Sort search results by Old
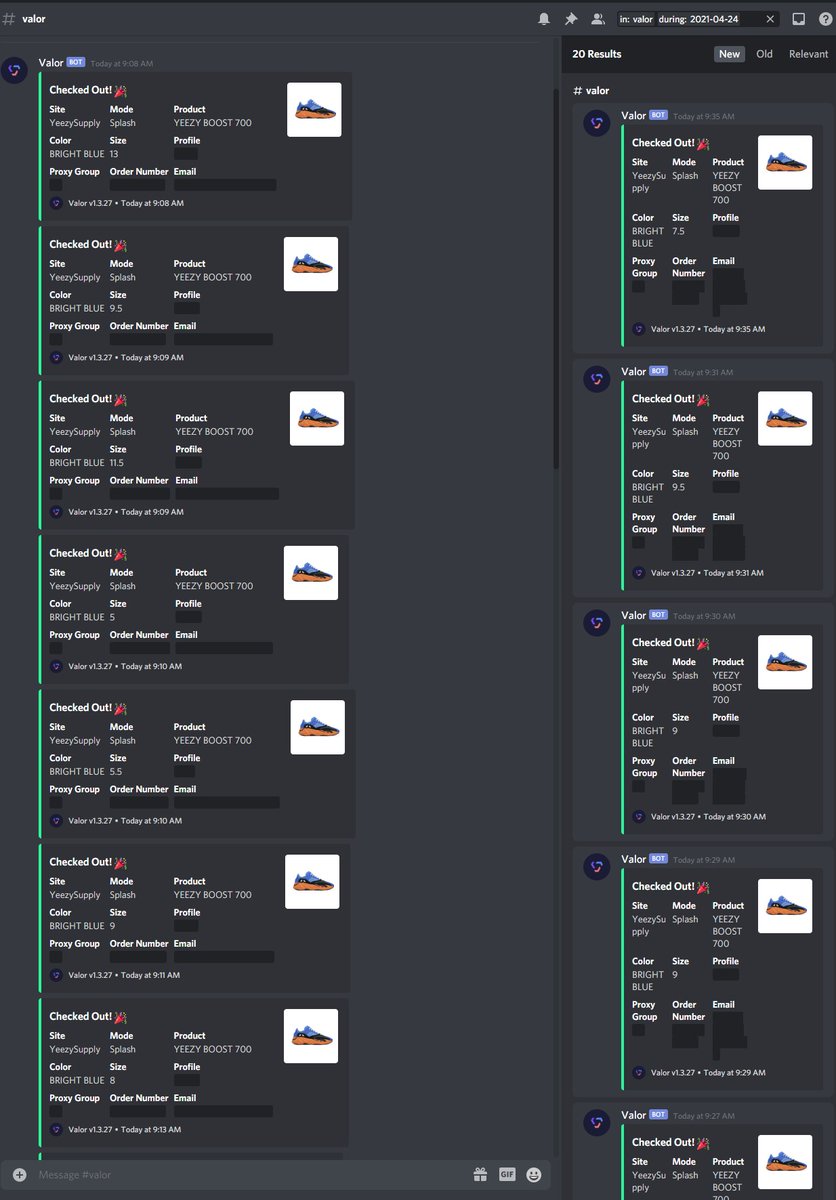 coord(765,54)
